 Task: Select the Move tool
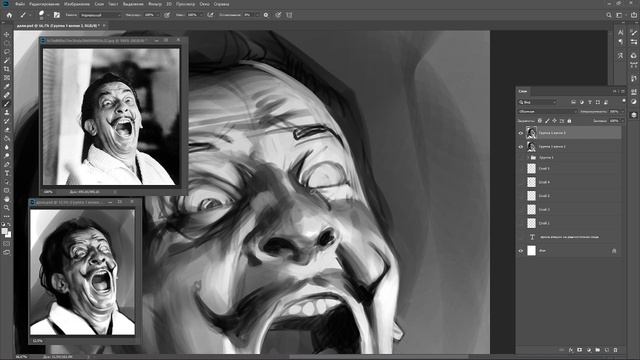(x=7, y=34)
